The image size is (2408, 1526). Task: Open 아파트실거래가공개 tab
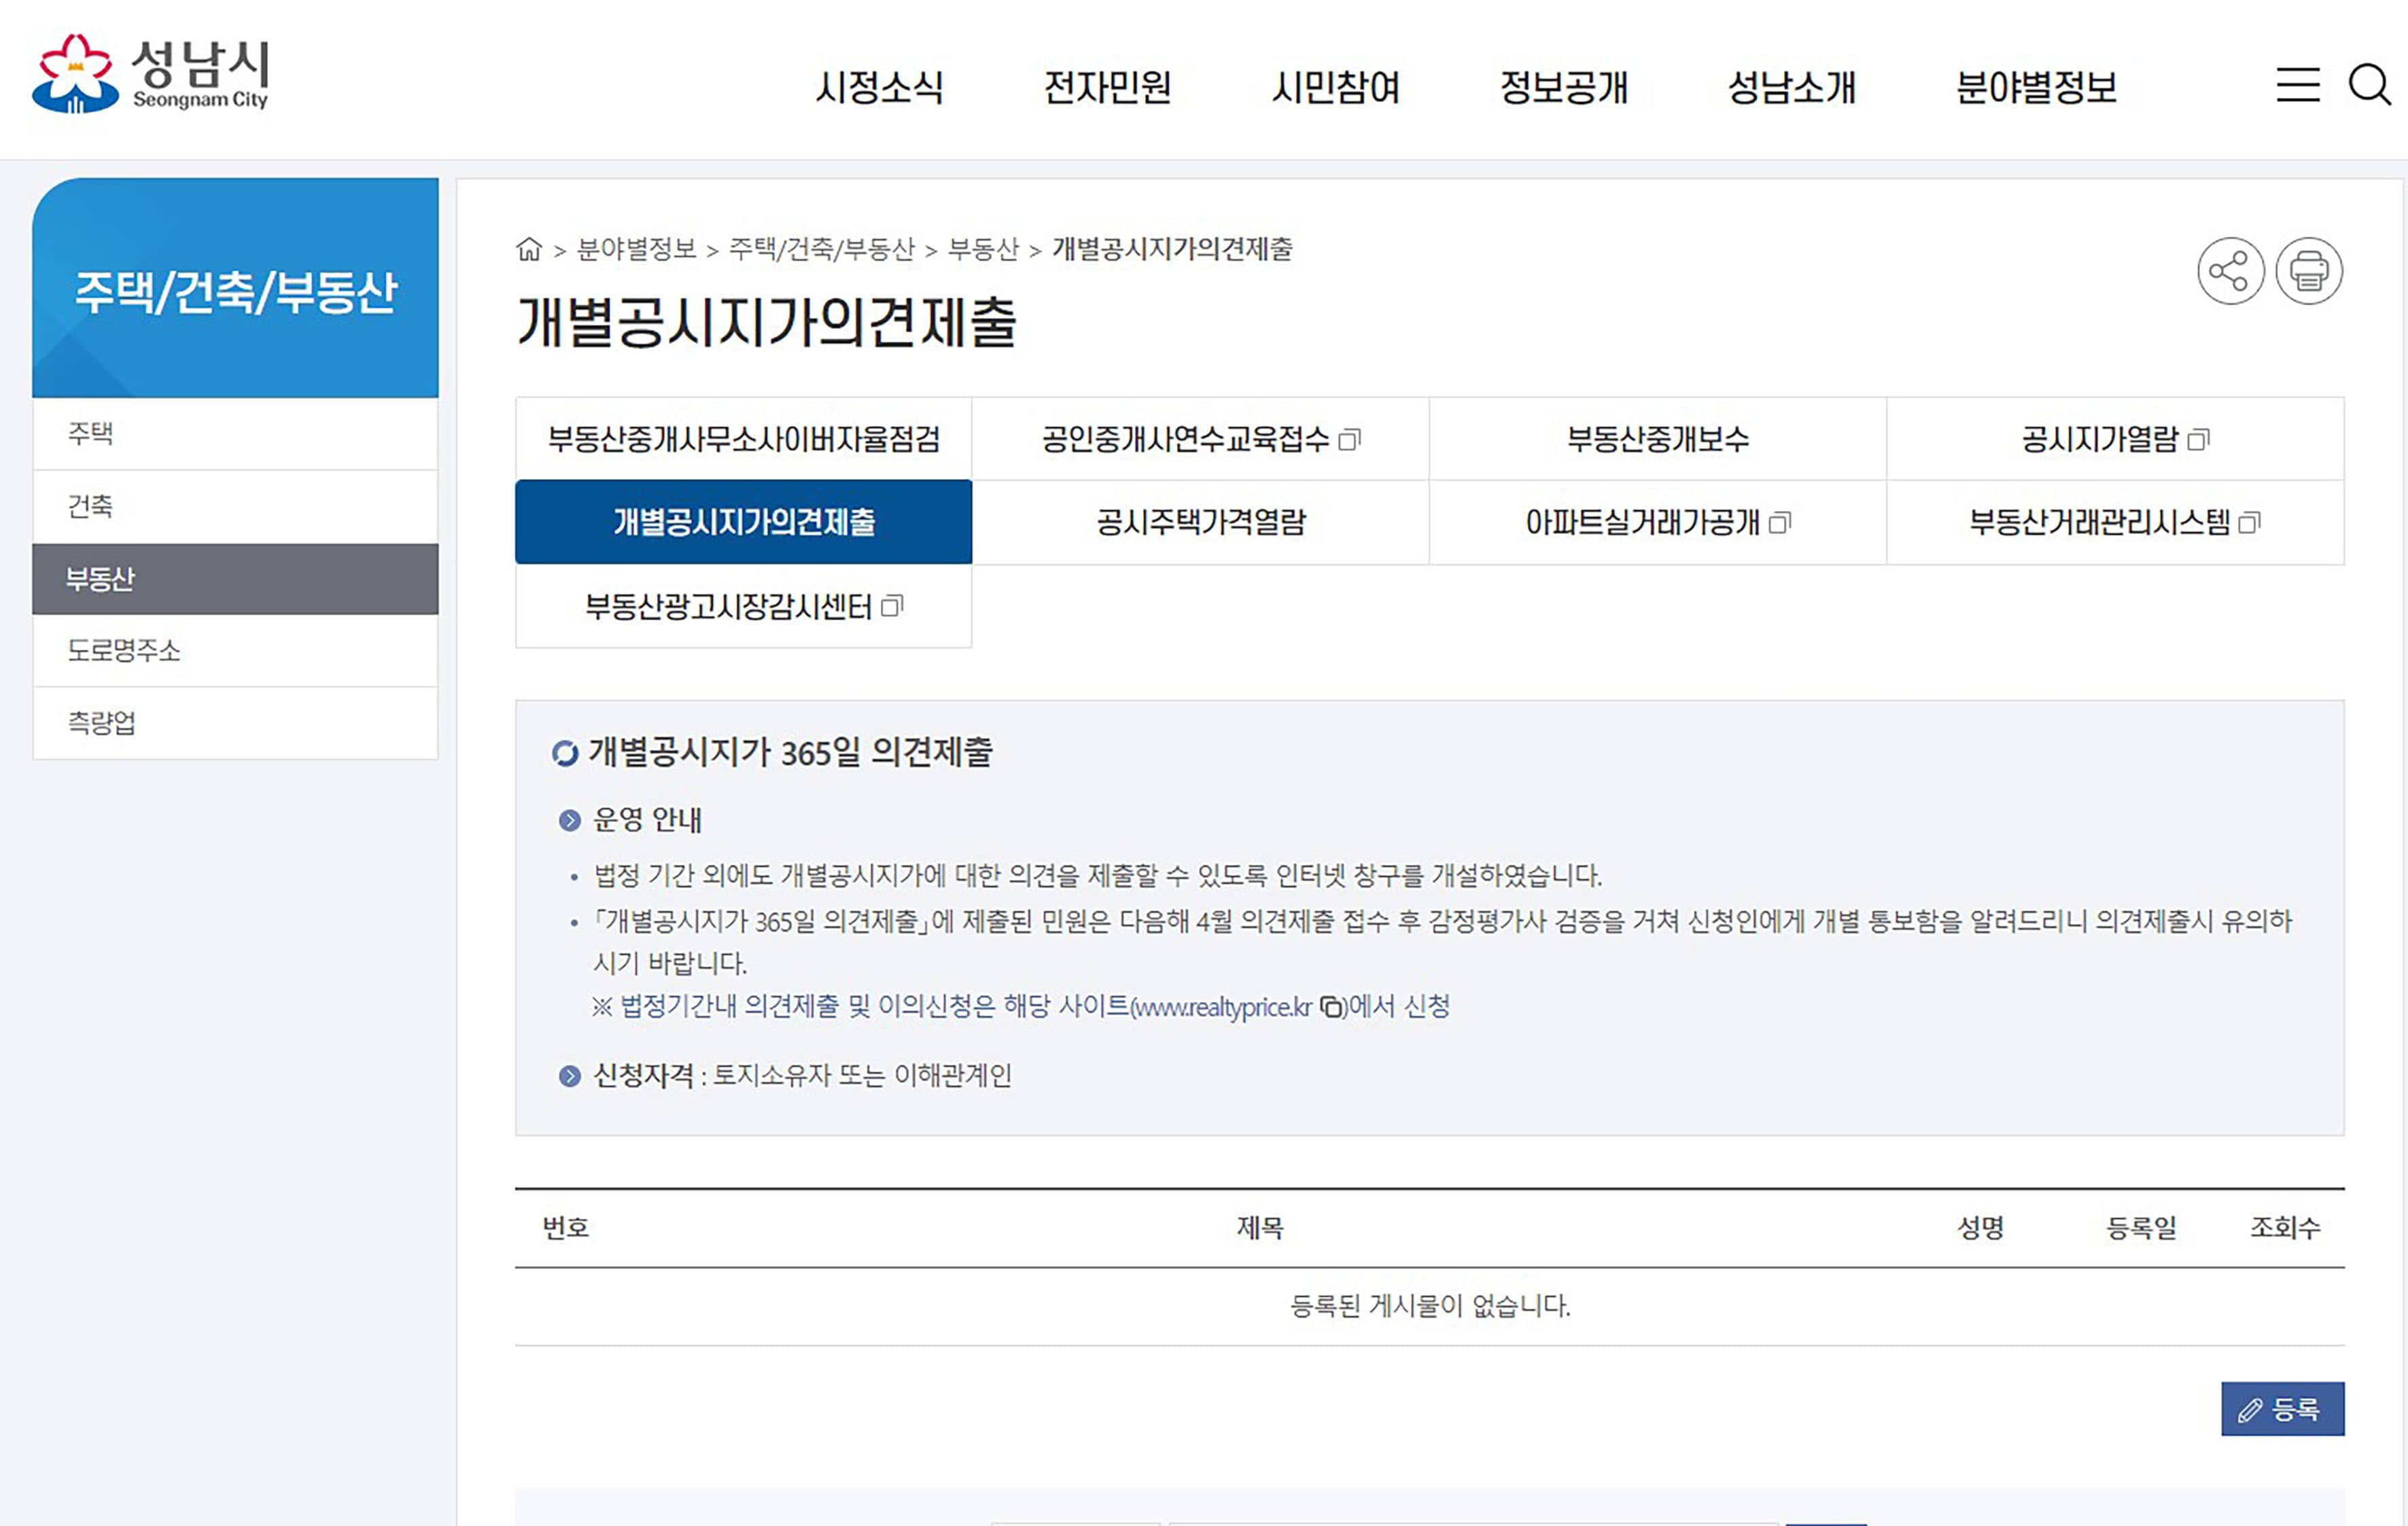coord(1657,522)
